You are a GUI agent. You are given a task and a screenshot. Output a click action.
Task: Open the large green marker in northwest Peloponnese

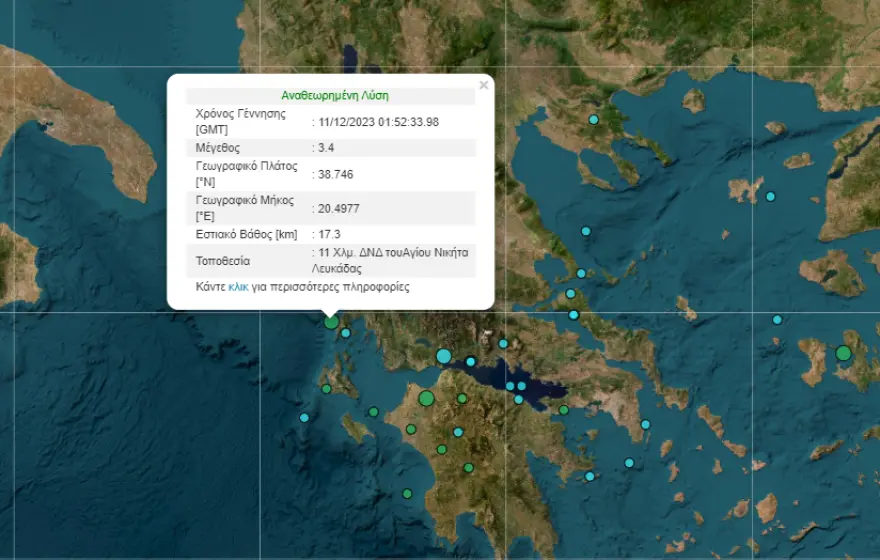tap(426, 398)
